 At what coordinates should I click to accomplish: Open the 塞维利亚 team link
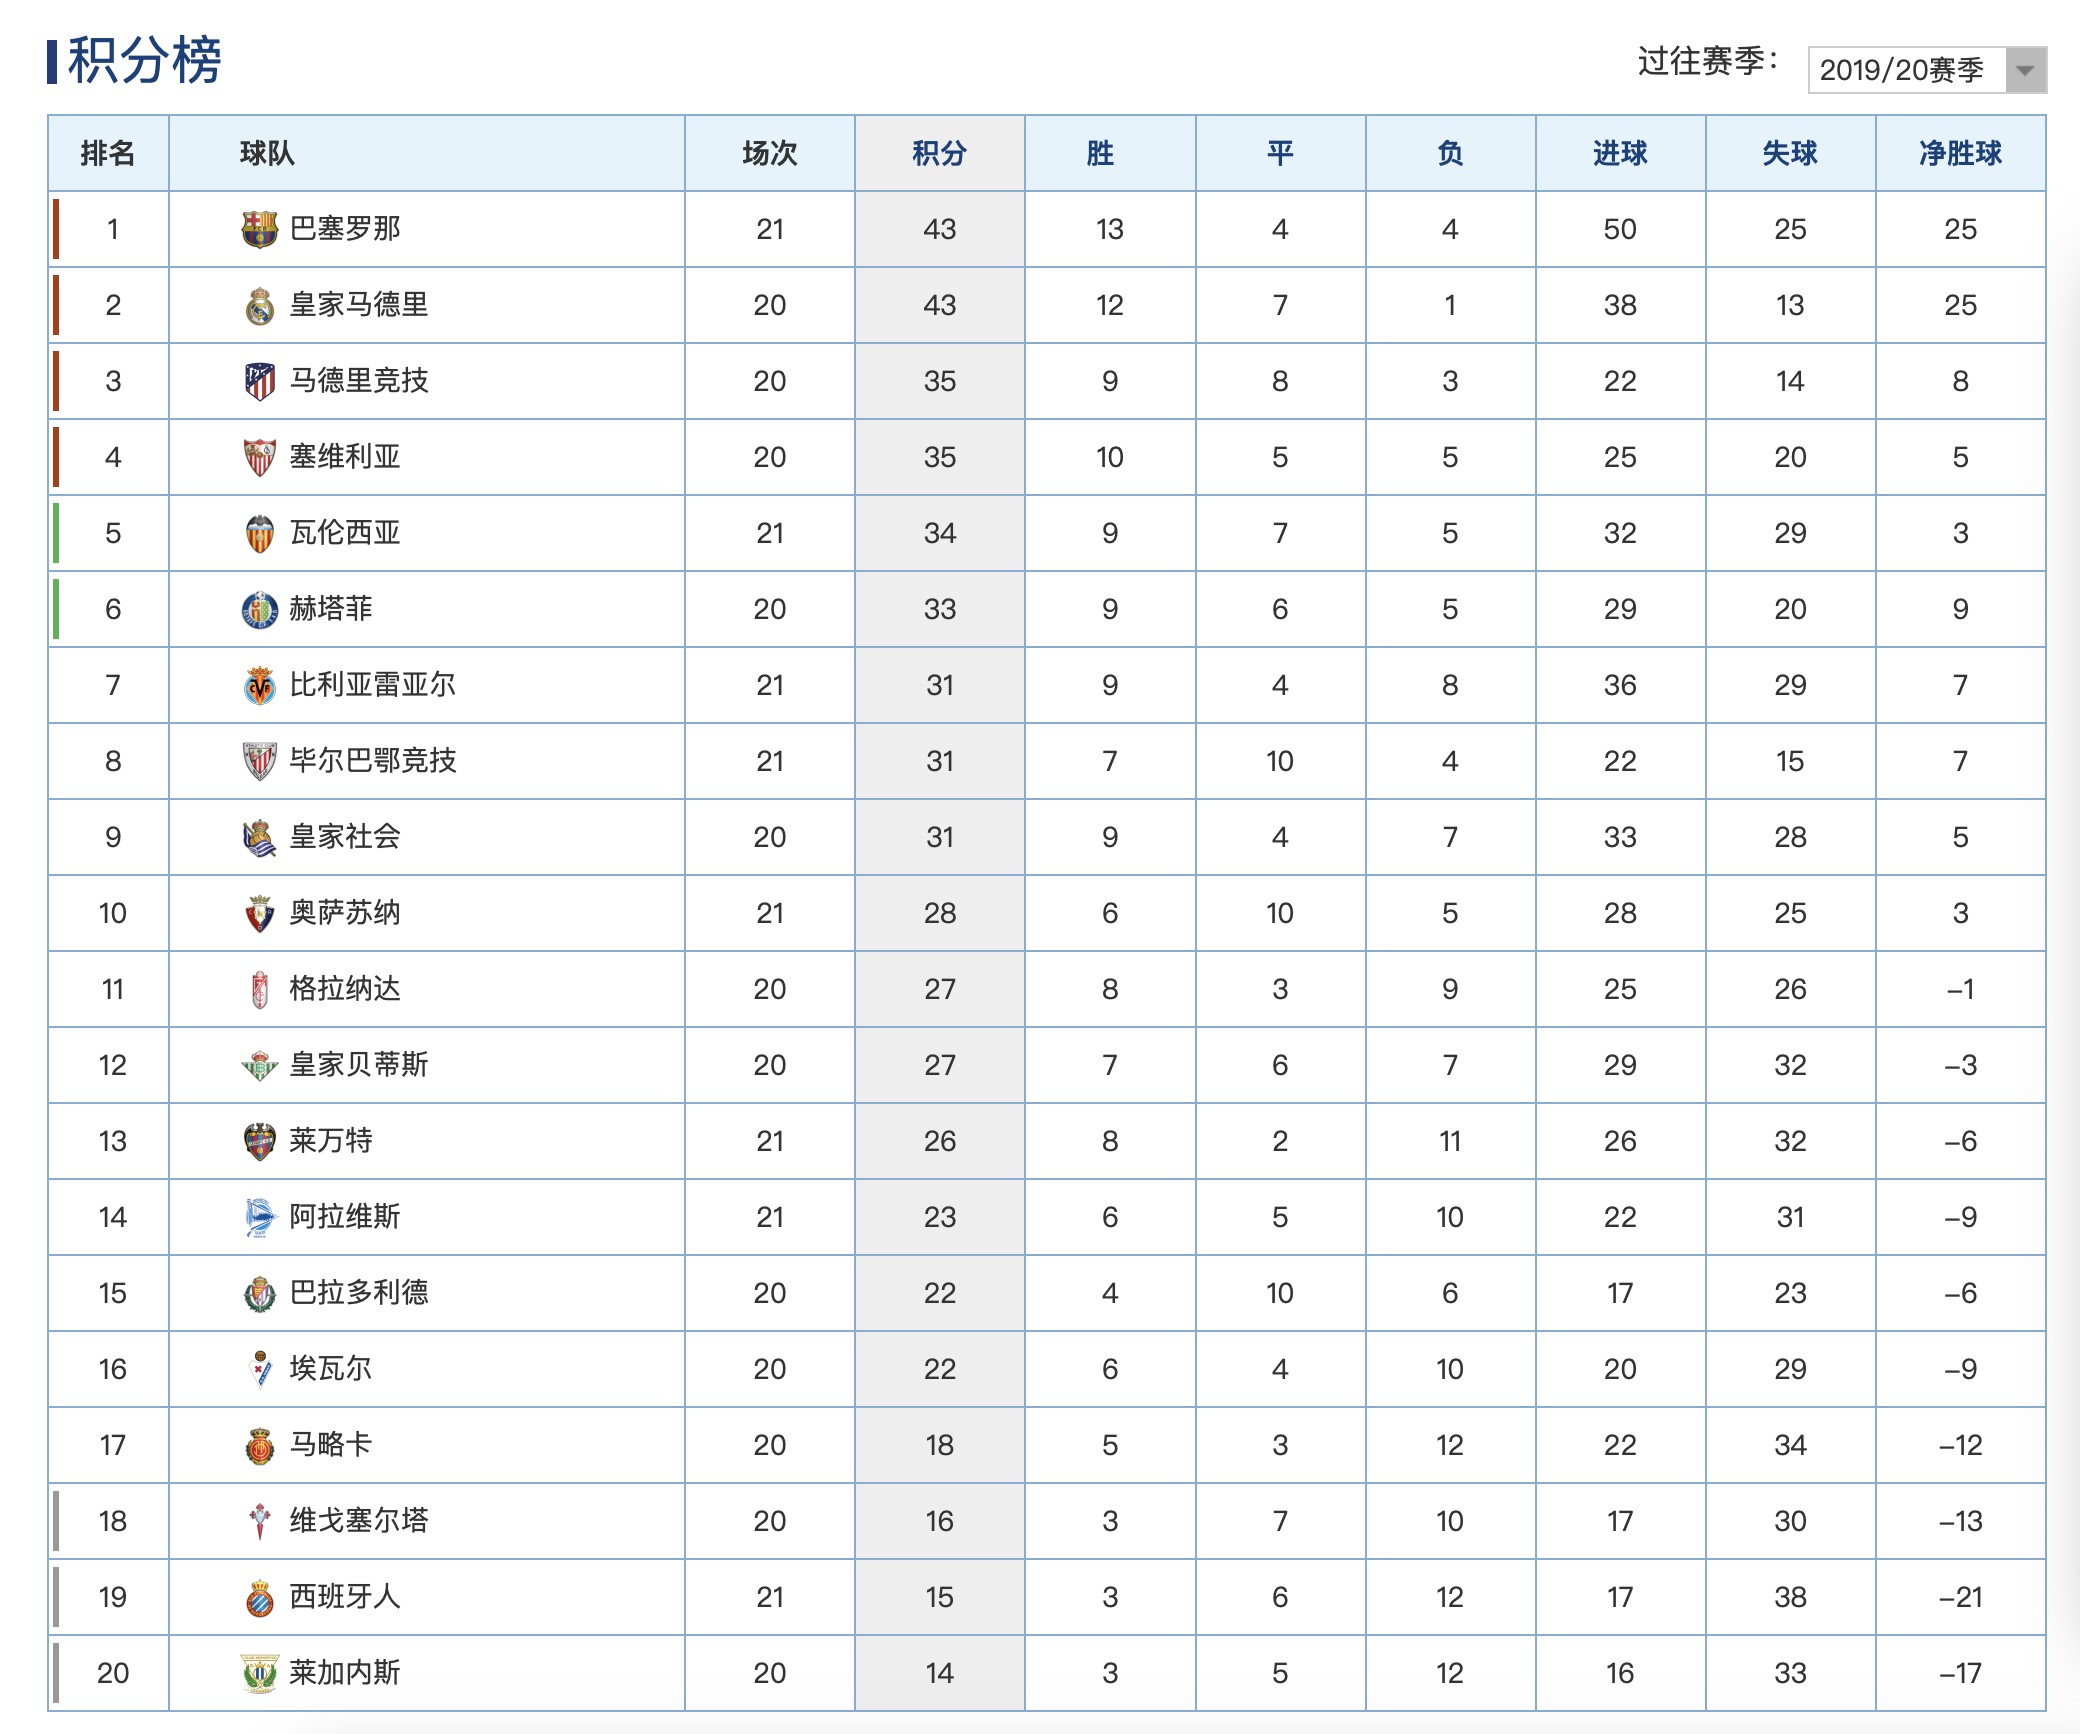click(x=345, y=457)
